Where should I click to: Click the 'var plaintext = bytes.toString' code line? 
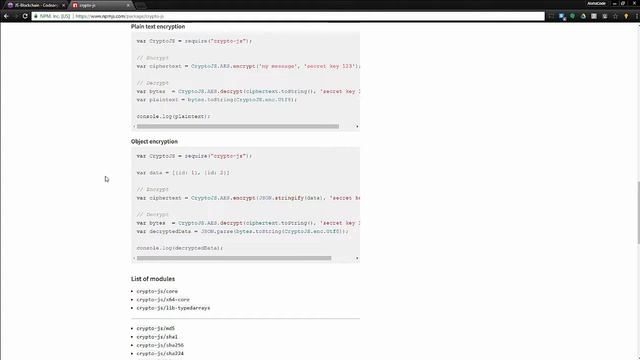coord(217,100)
